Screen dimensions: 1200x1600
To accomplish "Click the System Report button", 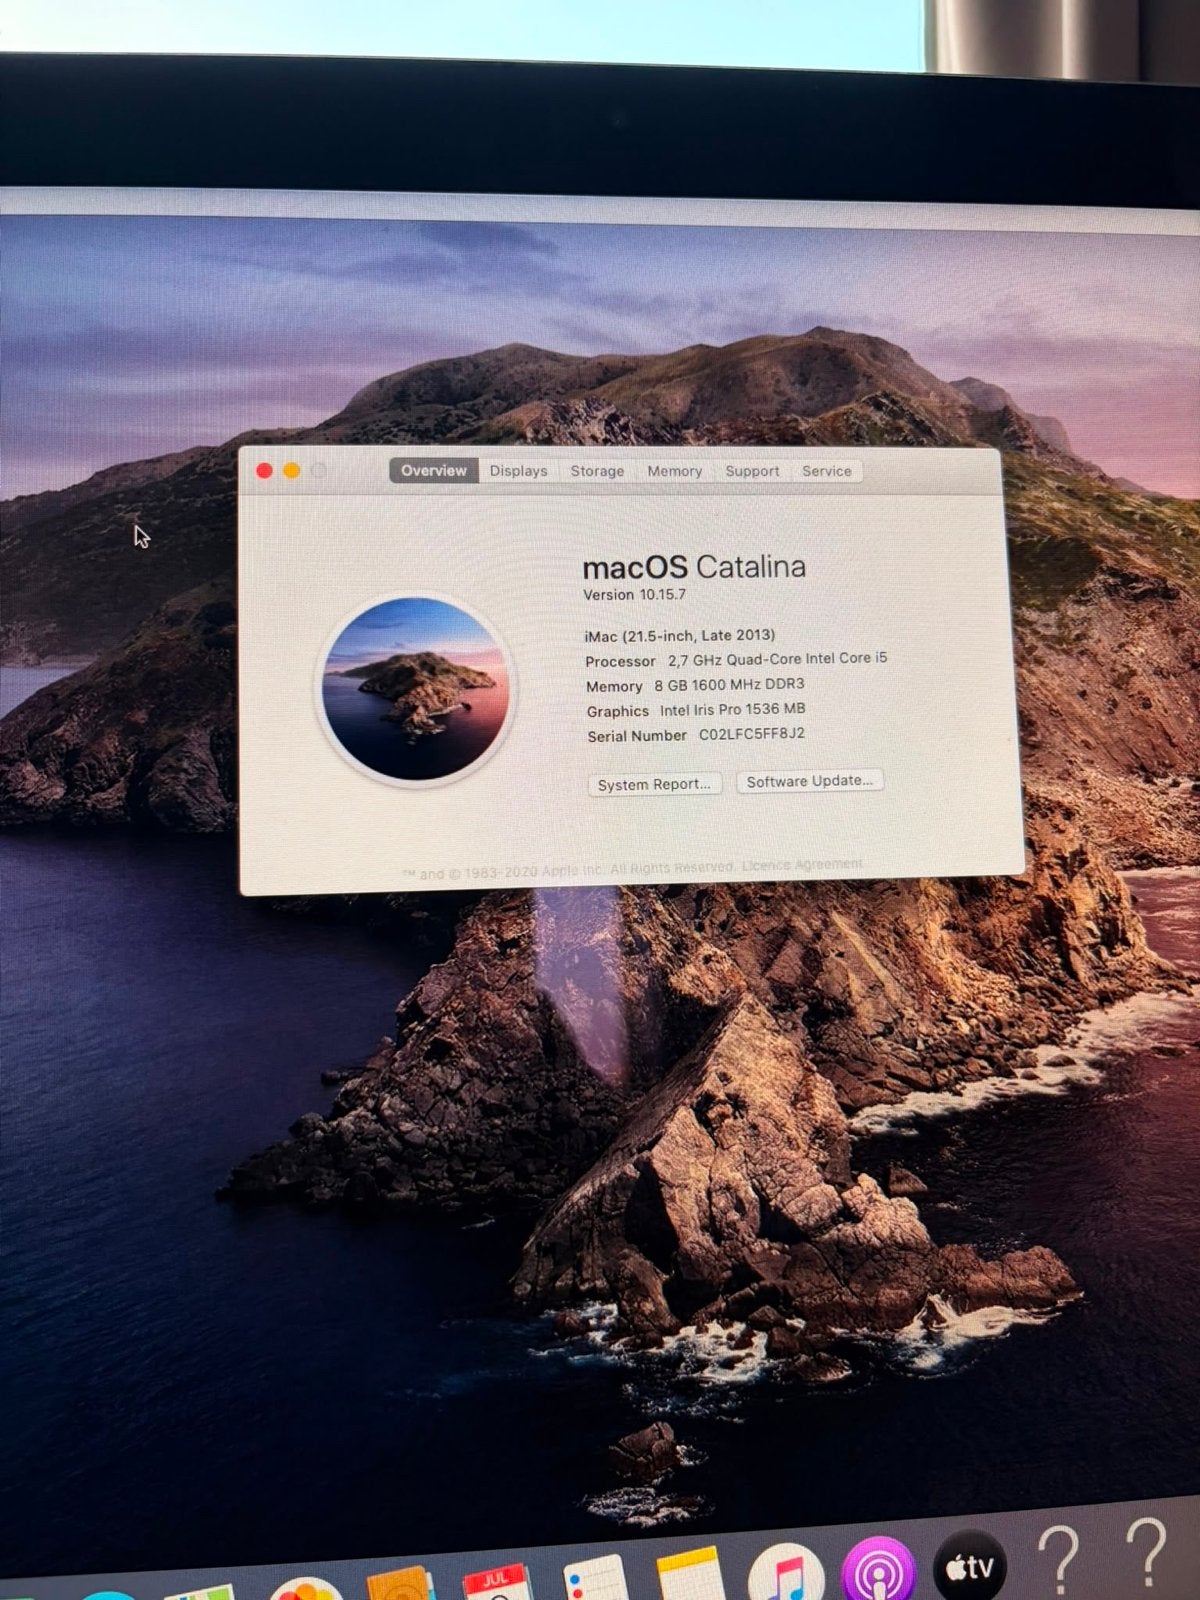I will point(654,784).
